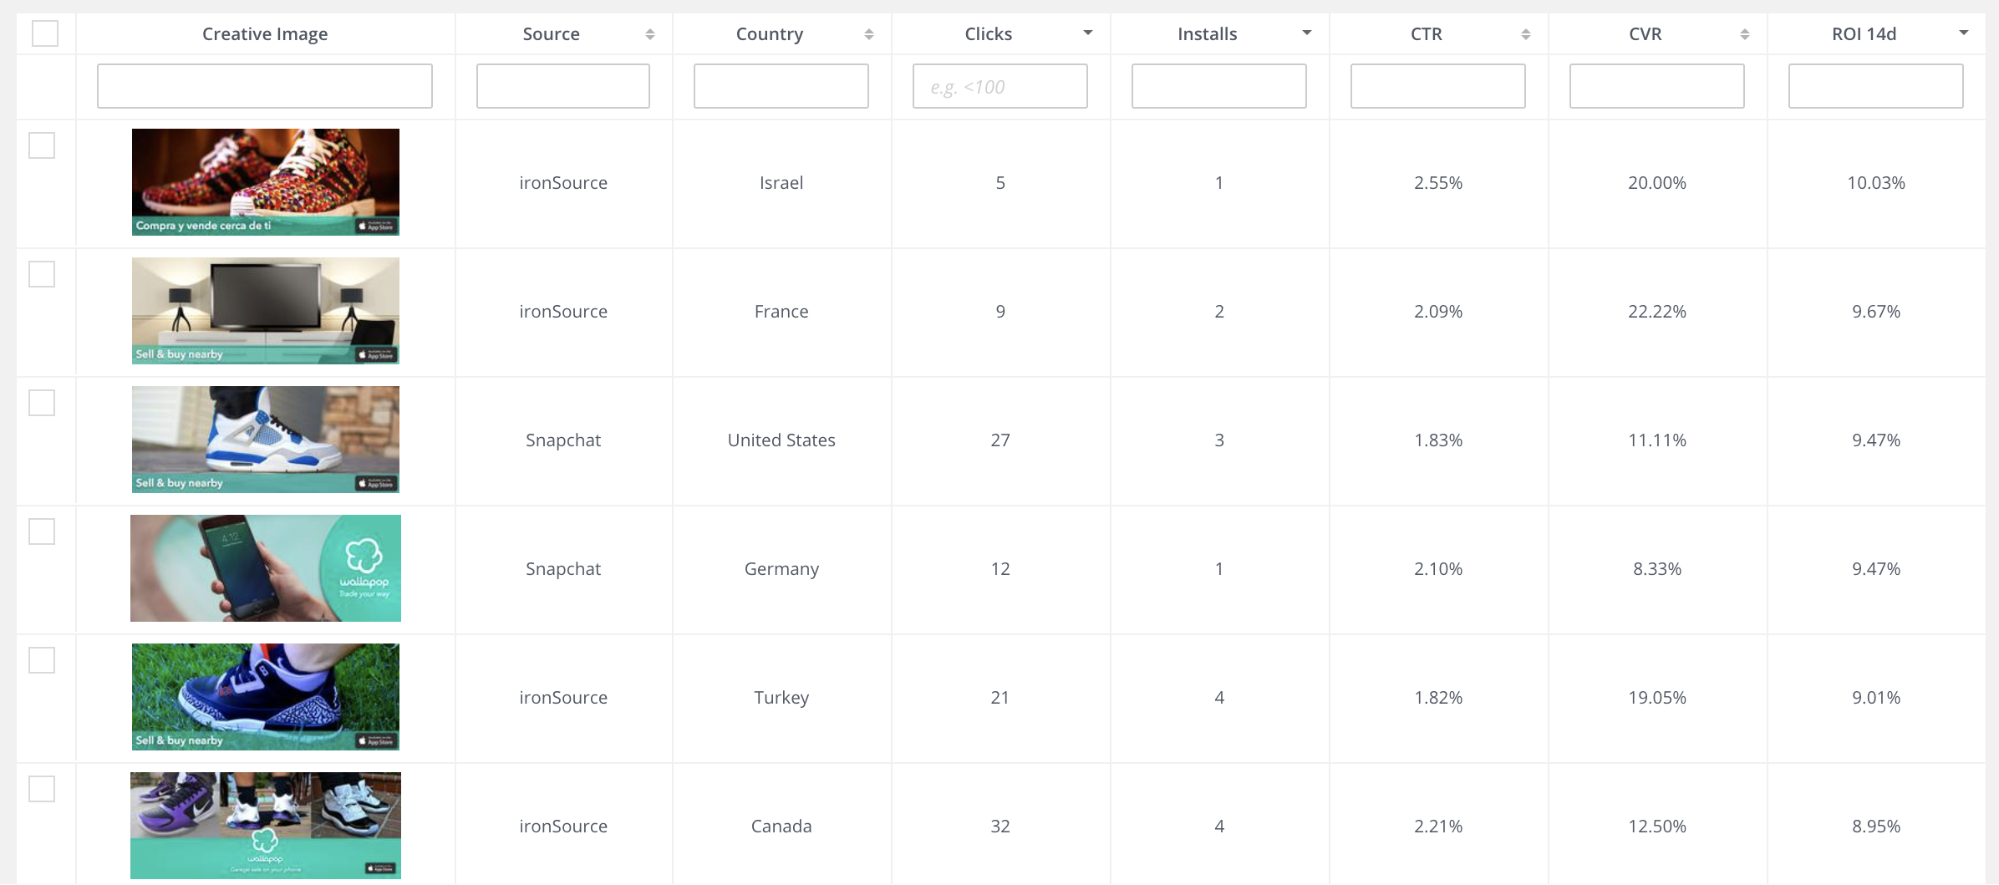Sort by Source column arrows
1999x885 pixels.
click(650, 34)
